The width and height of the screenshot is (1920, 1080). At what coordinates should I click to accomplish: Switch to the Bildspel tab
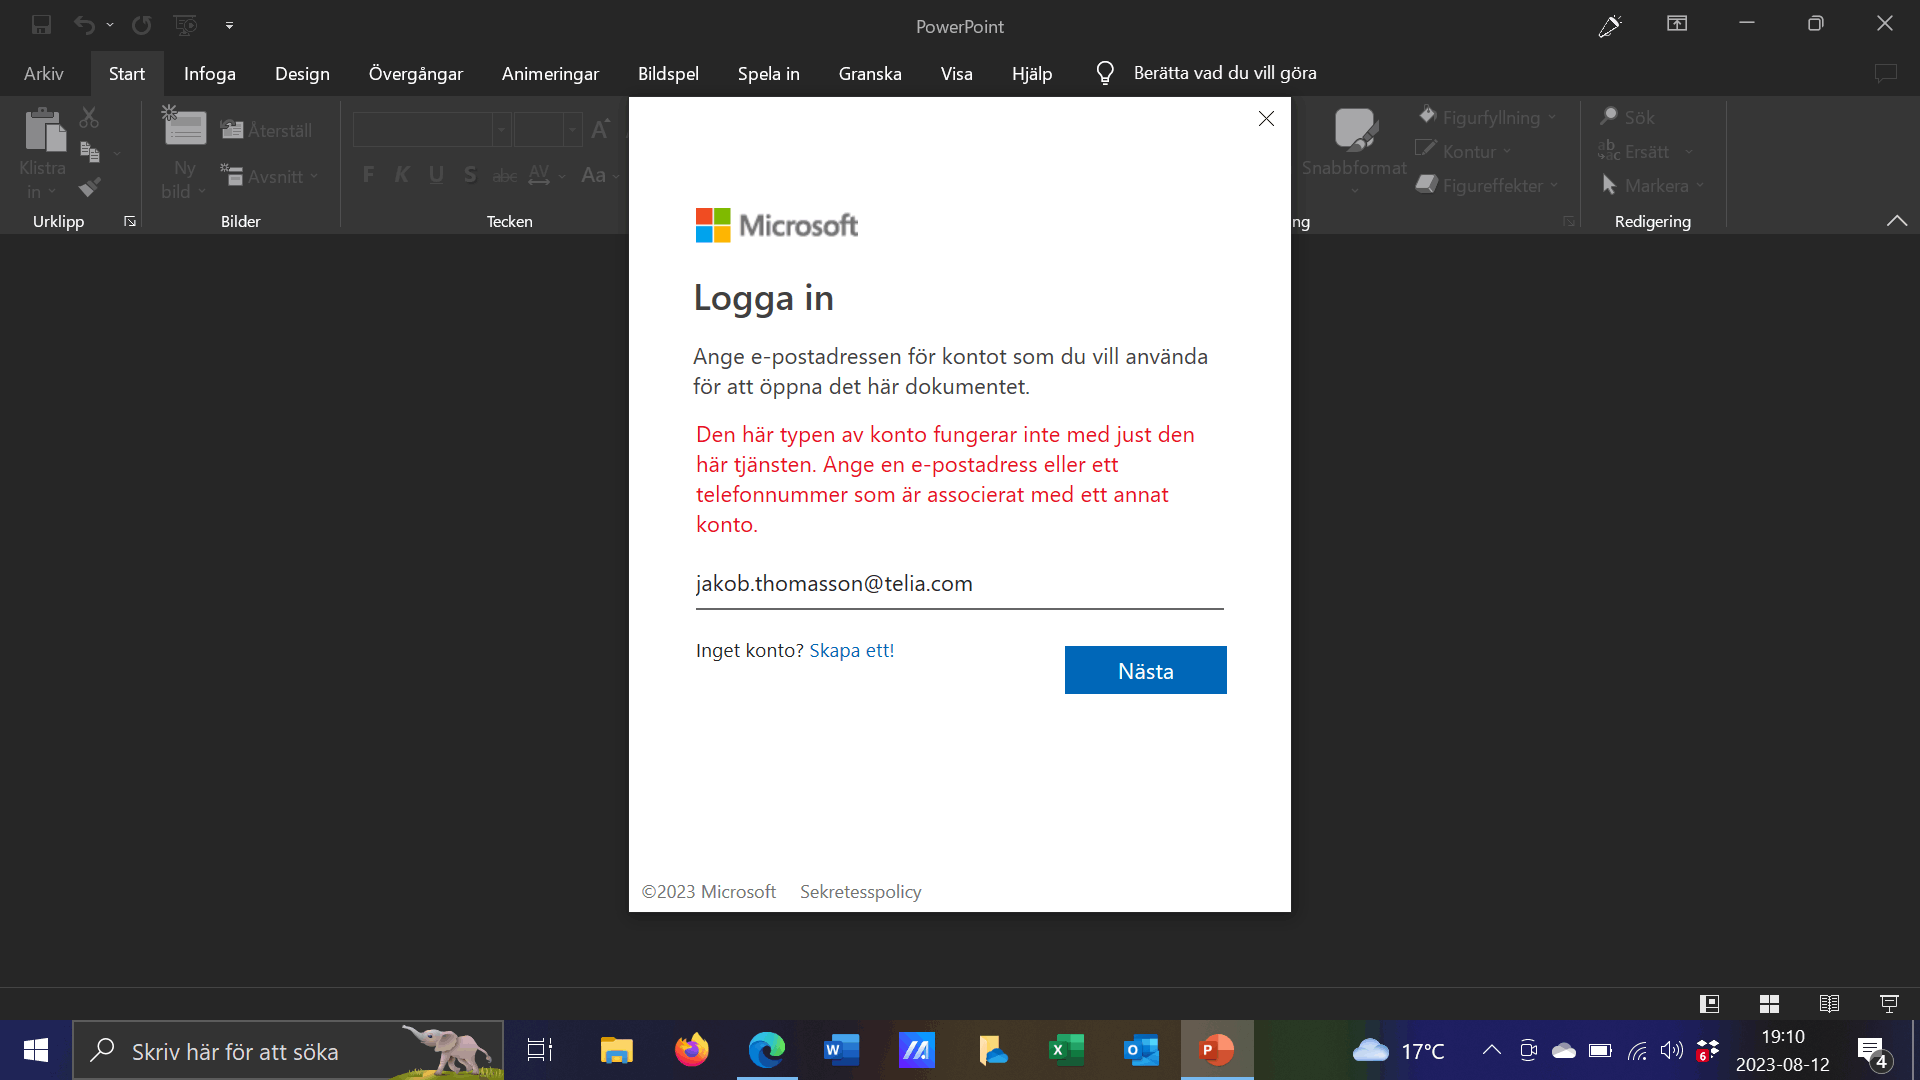[x=668, y=74]
